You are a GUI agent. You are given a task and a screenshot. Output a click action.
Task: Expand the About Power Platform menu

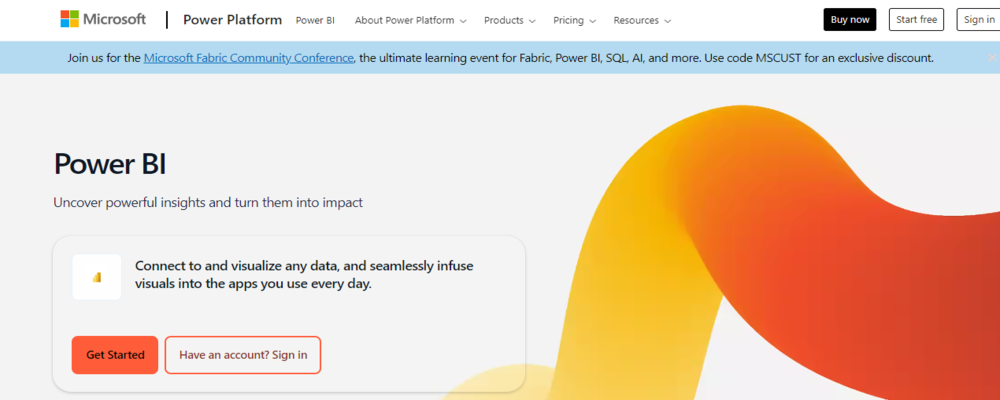click(411, 20)
